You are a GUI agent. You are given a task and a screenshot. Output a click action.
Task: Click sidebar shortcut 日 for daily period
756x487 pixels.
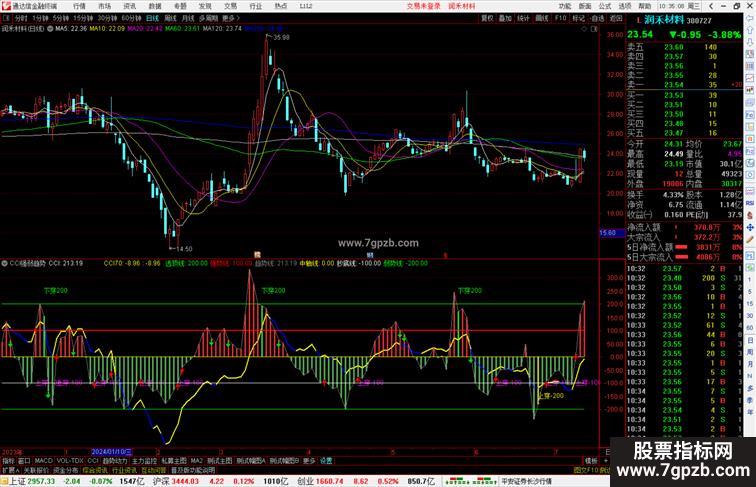point(750,340)
